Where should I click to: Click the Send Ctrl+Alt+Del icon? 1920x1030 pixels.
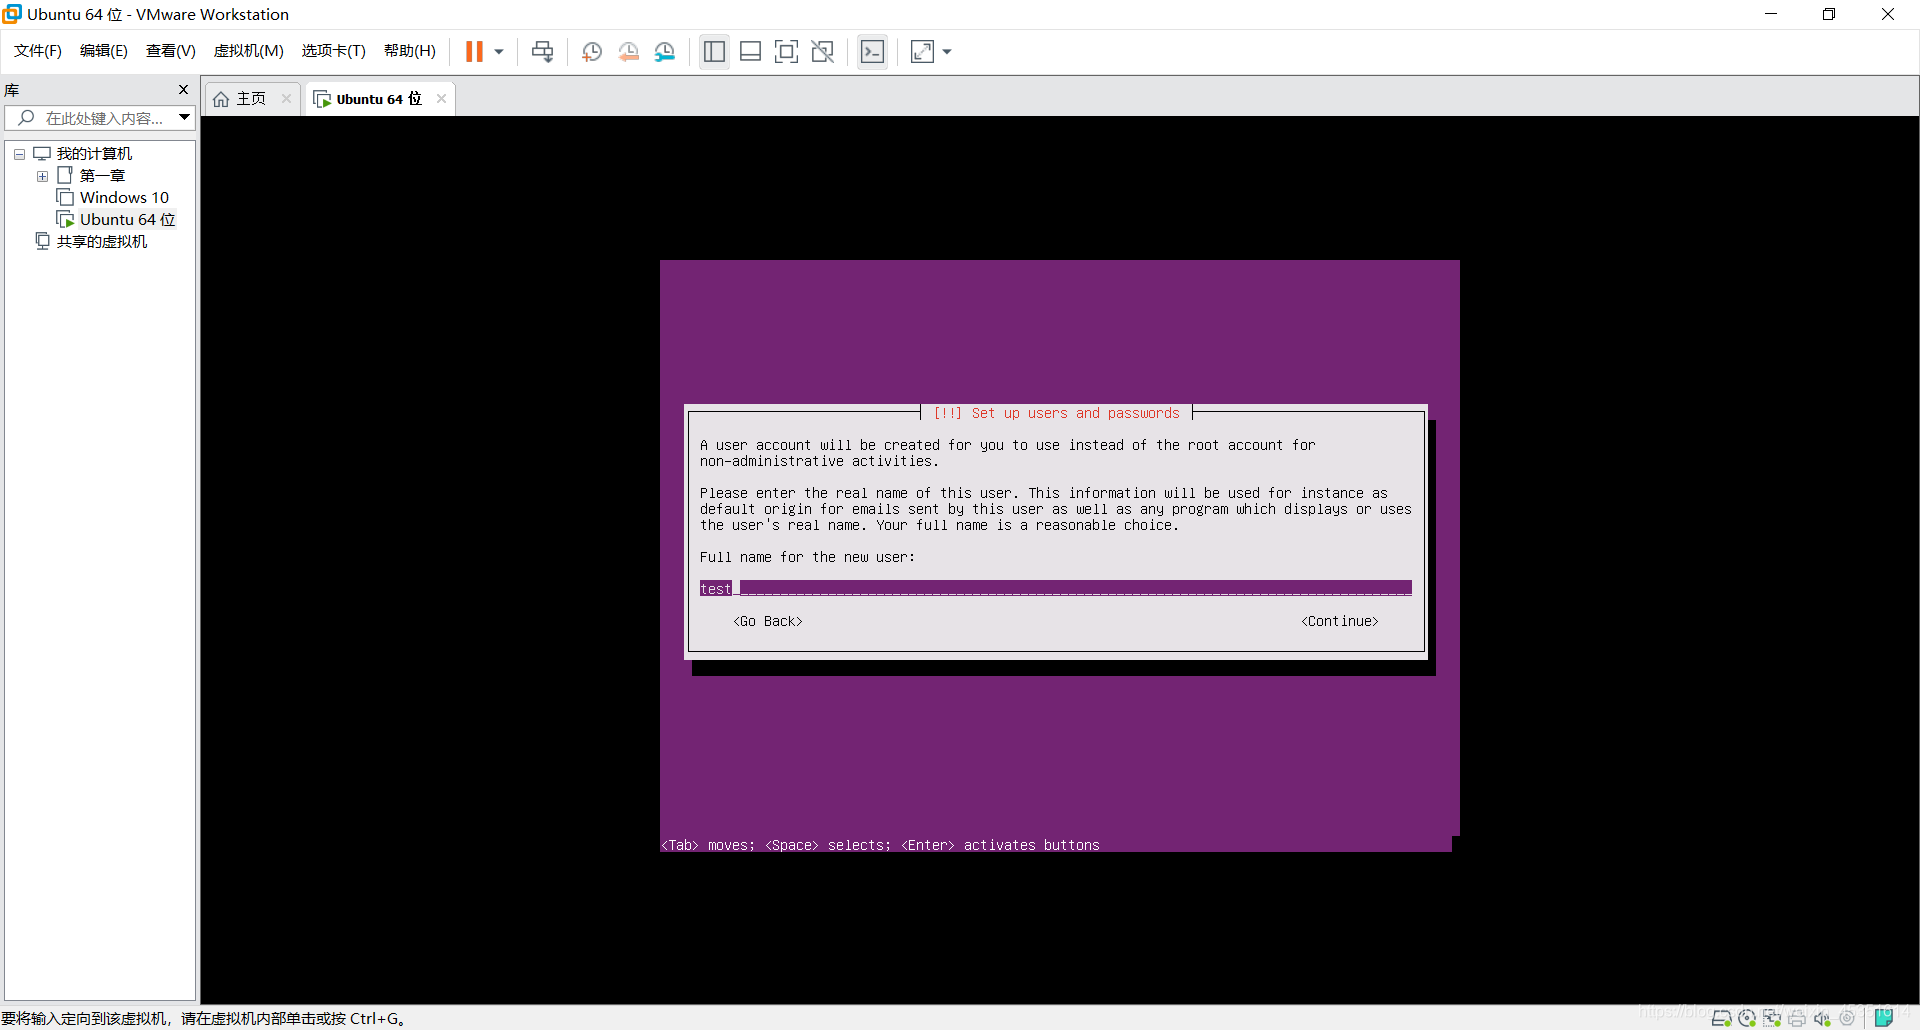pyautogui.click(x=542, y=52)
